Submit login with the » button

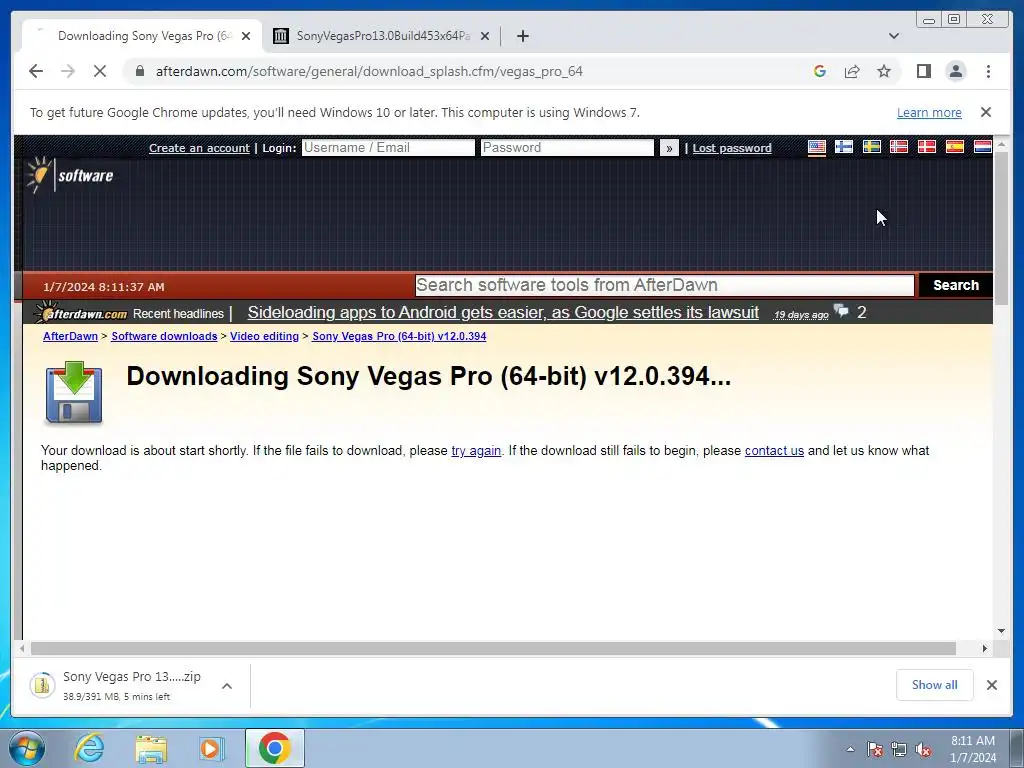(669, 148)
